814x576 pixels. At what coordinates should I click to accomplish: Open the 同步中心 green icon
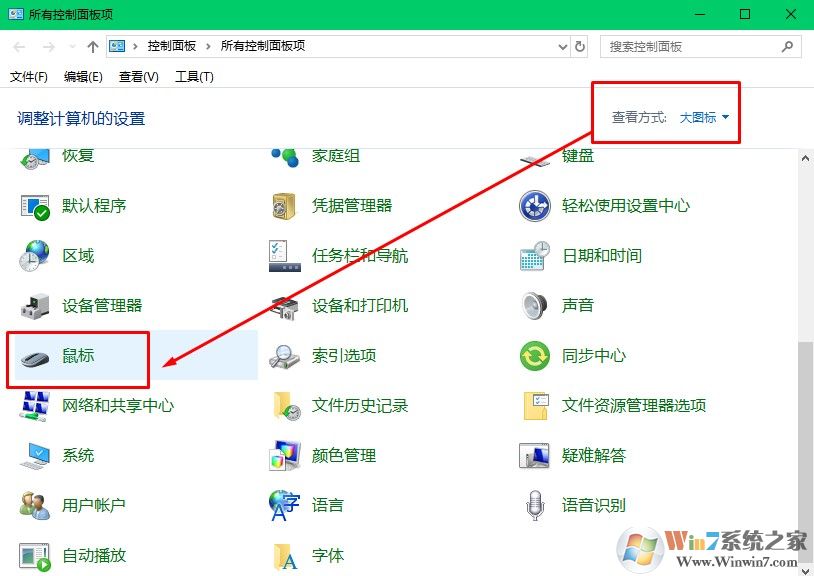tap(535, 356)
